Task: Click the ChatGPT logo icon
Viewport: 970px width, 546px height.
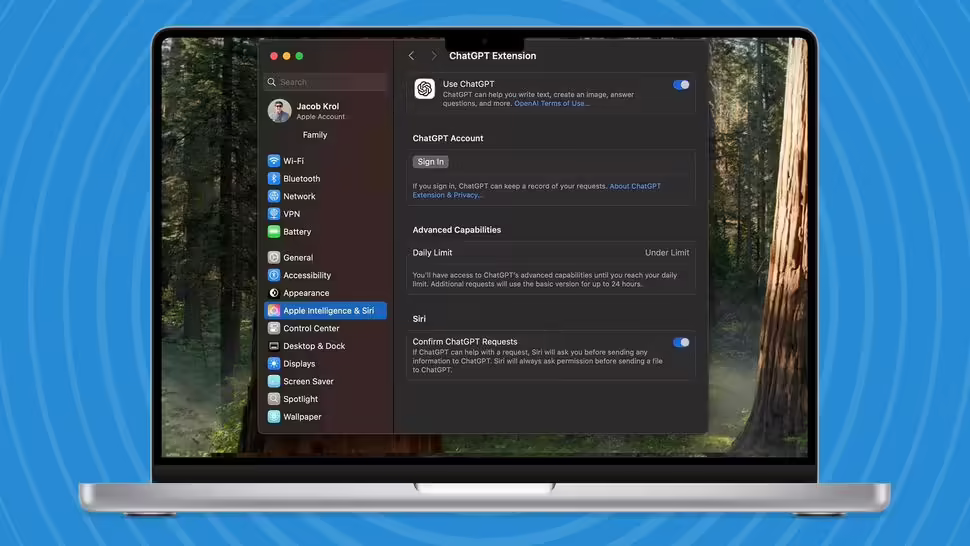Action: coord(424,89)
